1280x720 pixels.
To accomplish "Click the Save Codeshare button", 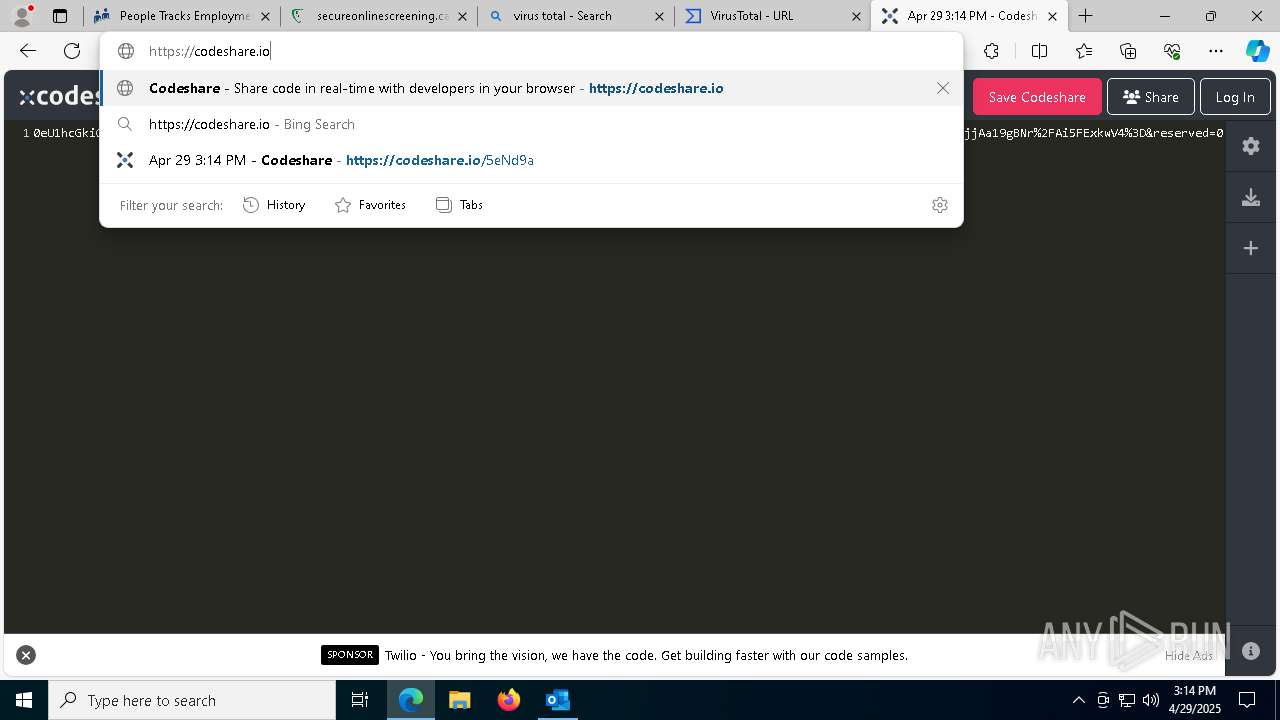I will (1037, 97).
